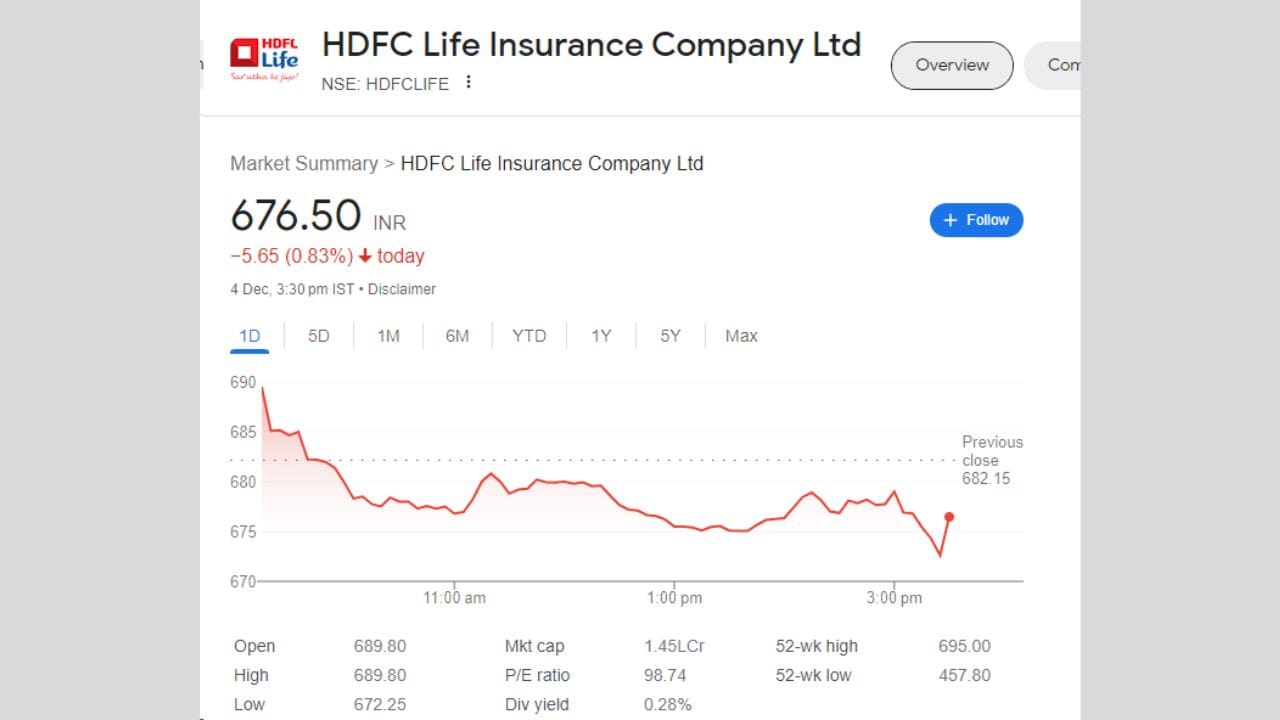1280x720 pixels.
Task: Open the Market Summary breadcrumb link
Action: pyautogui.click(x=304, y=163)
